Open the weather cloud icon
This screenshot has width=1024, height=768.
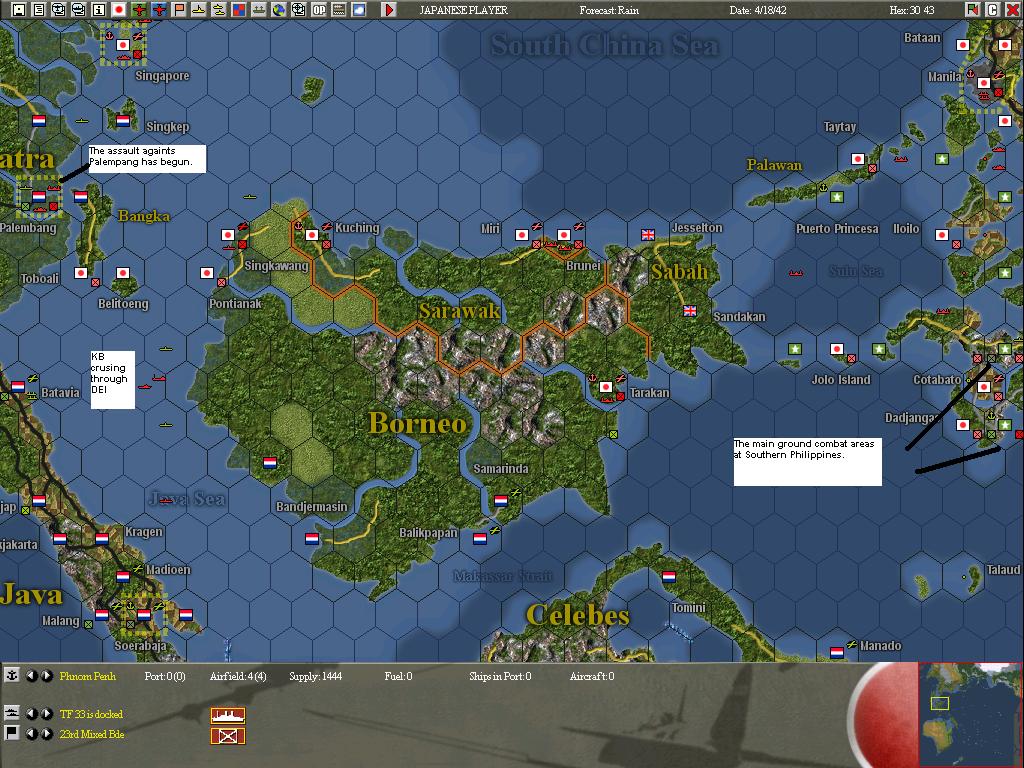(x=359, y=10)
